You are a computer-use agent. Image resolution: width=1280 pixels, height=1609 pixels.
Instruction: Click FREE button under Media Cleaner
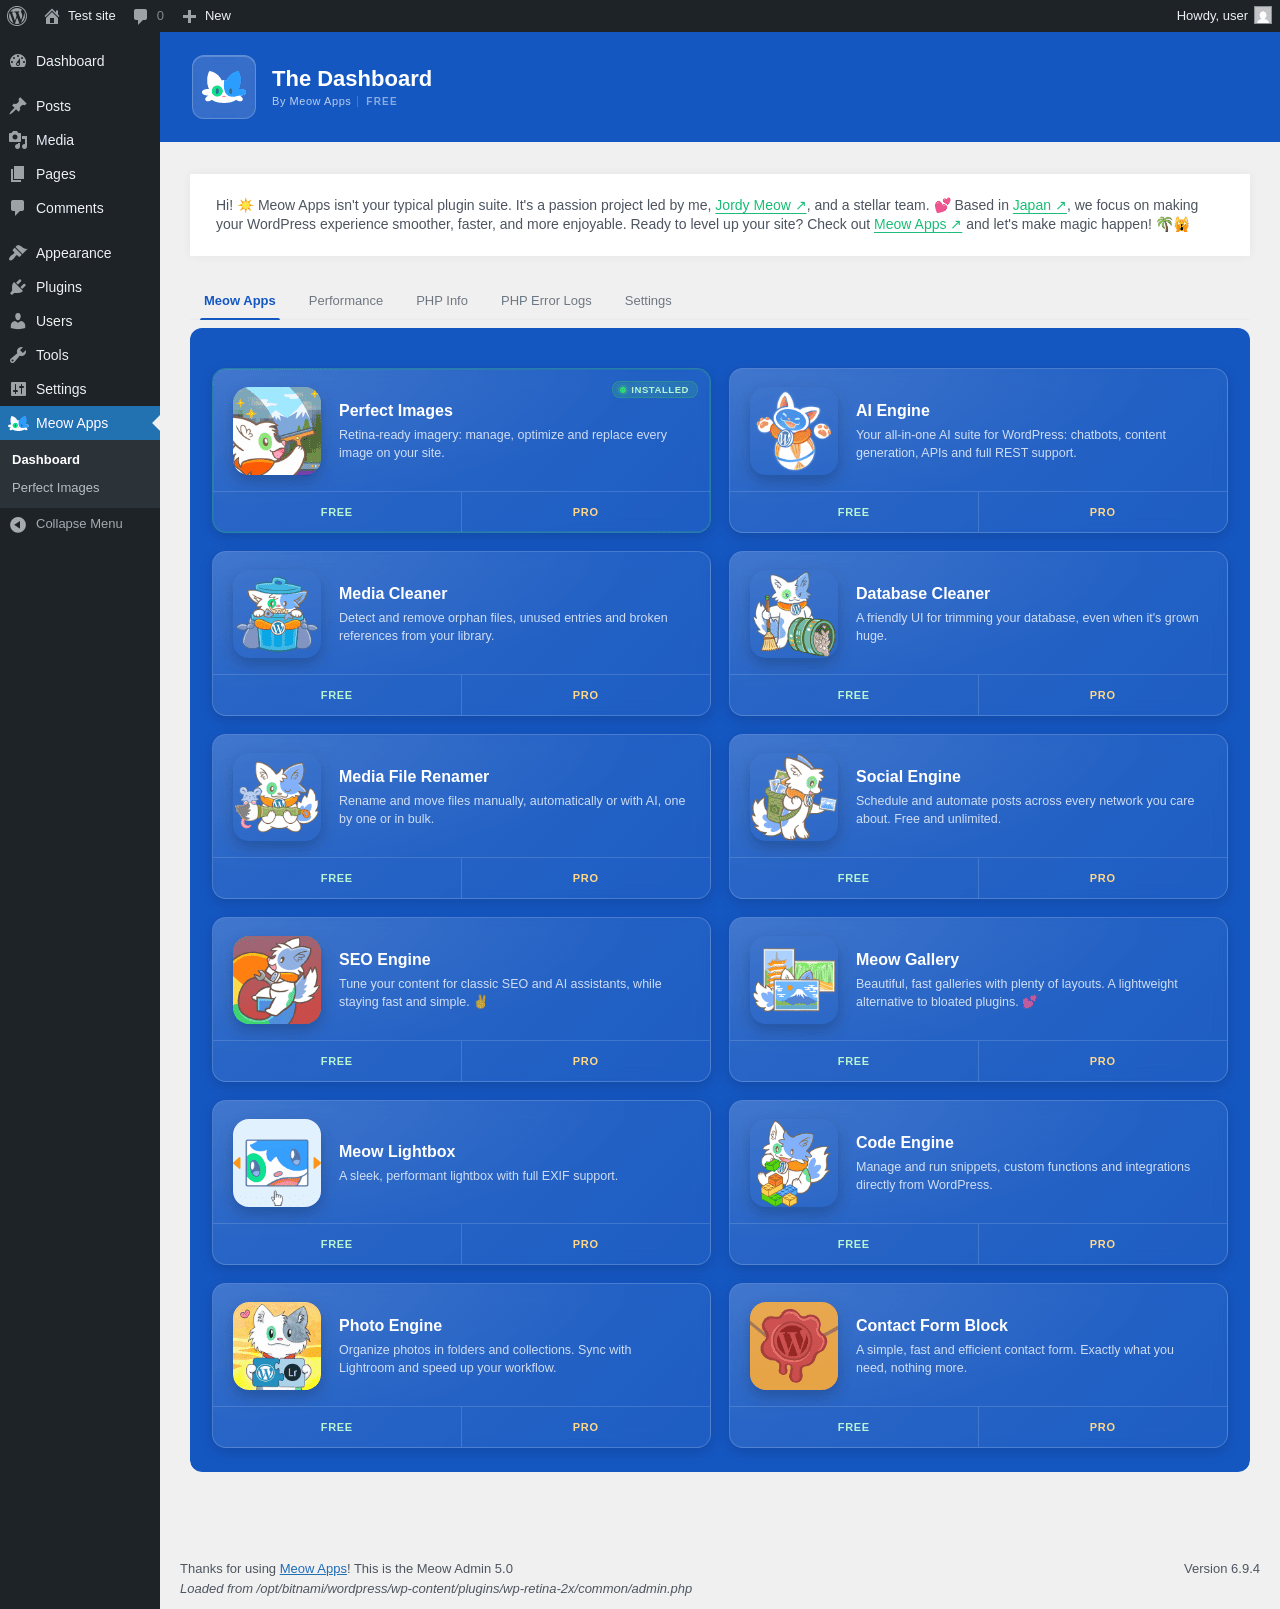(337, 695)
